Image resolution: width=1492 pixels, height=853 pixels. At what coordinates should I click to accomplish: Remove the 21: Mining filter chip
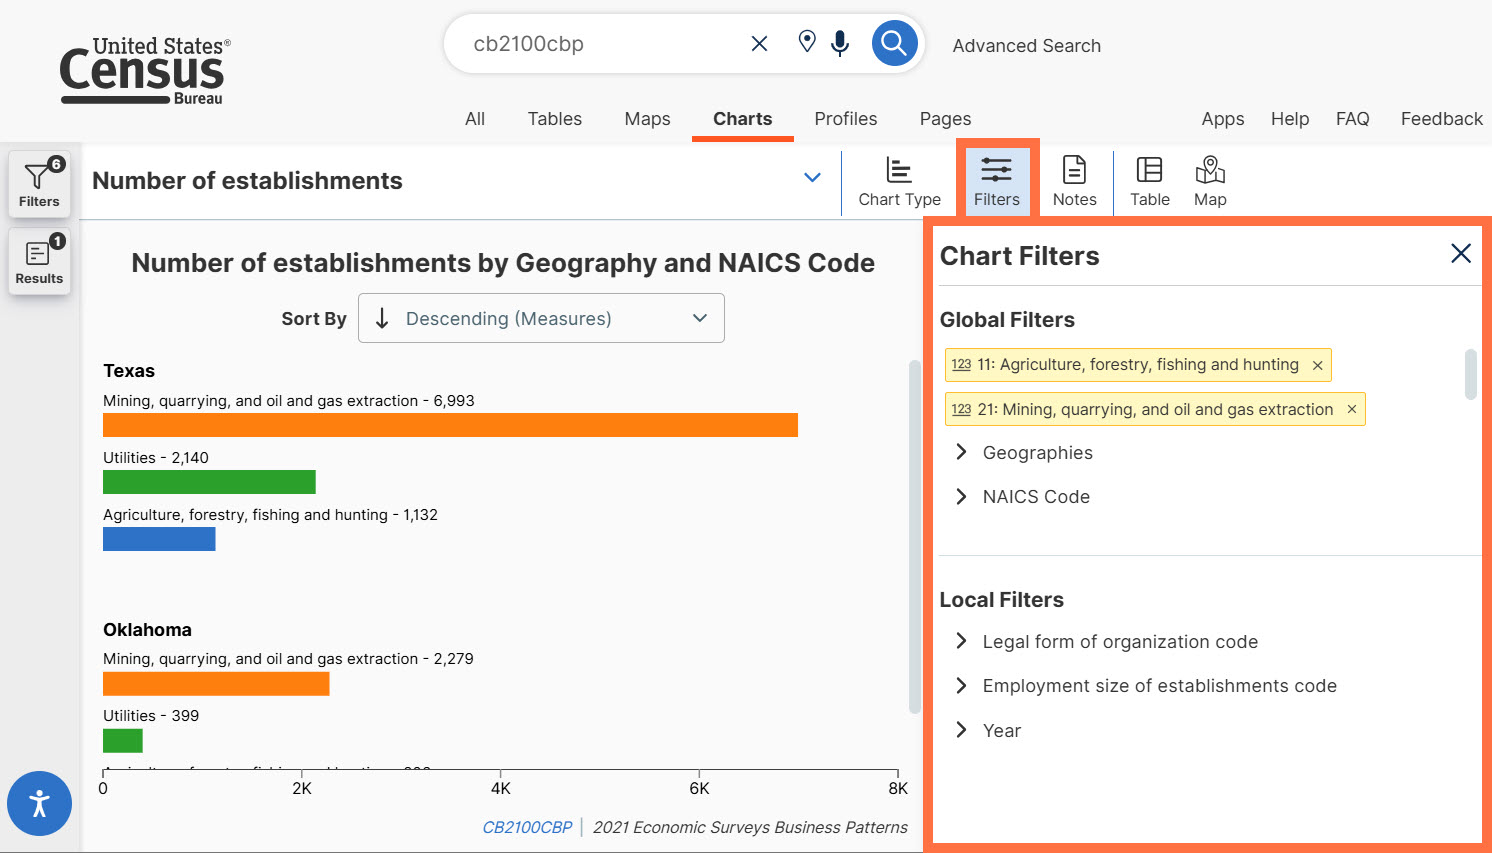pyautogui.click(x=1351, y=409)
